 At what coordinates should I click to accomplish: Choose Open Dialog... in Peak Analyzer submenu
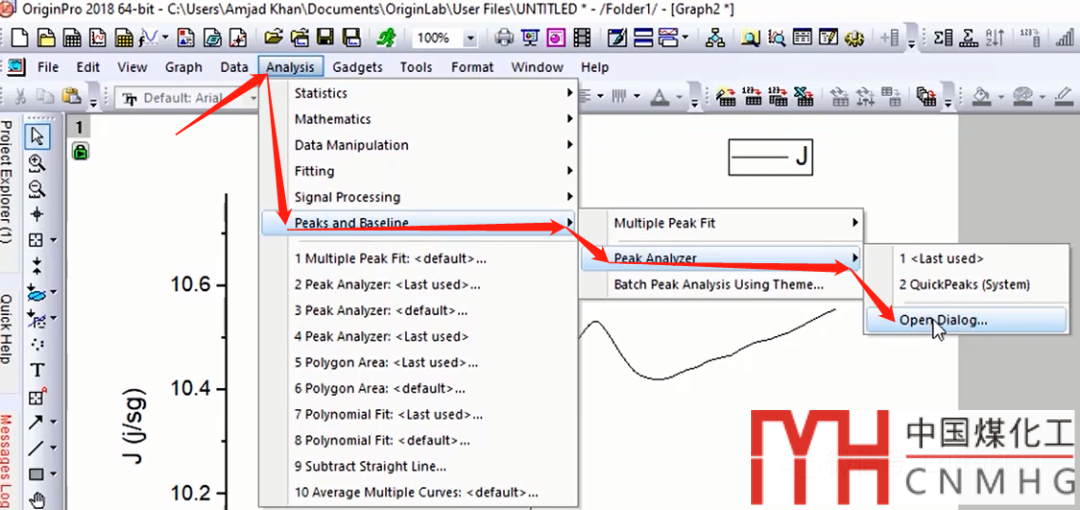point(942,320)
